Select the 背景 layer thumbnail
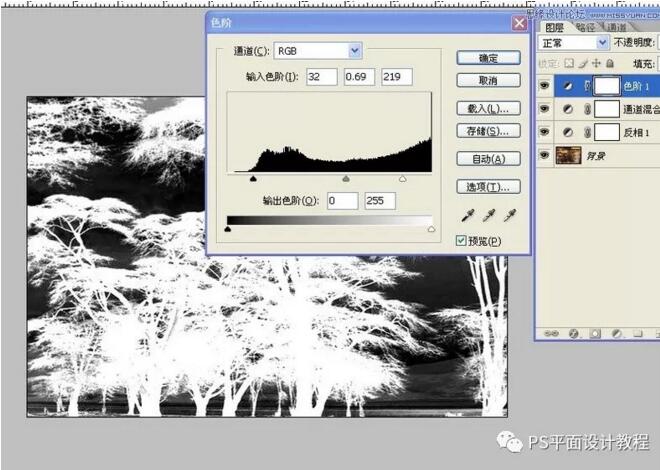660x470 pixels. 568,156
